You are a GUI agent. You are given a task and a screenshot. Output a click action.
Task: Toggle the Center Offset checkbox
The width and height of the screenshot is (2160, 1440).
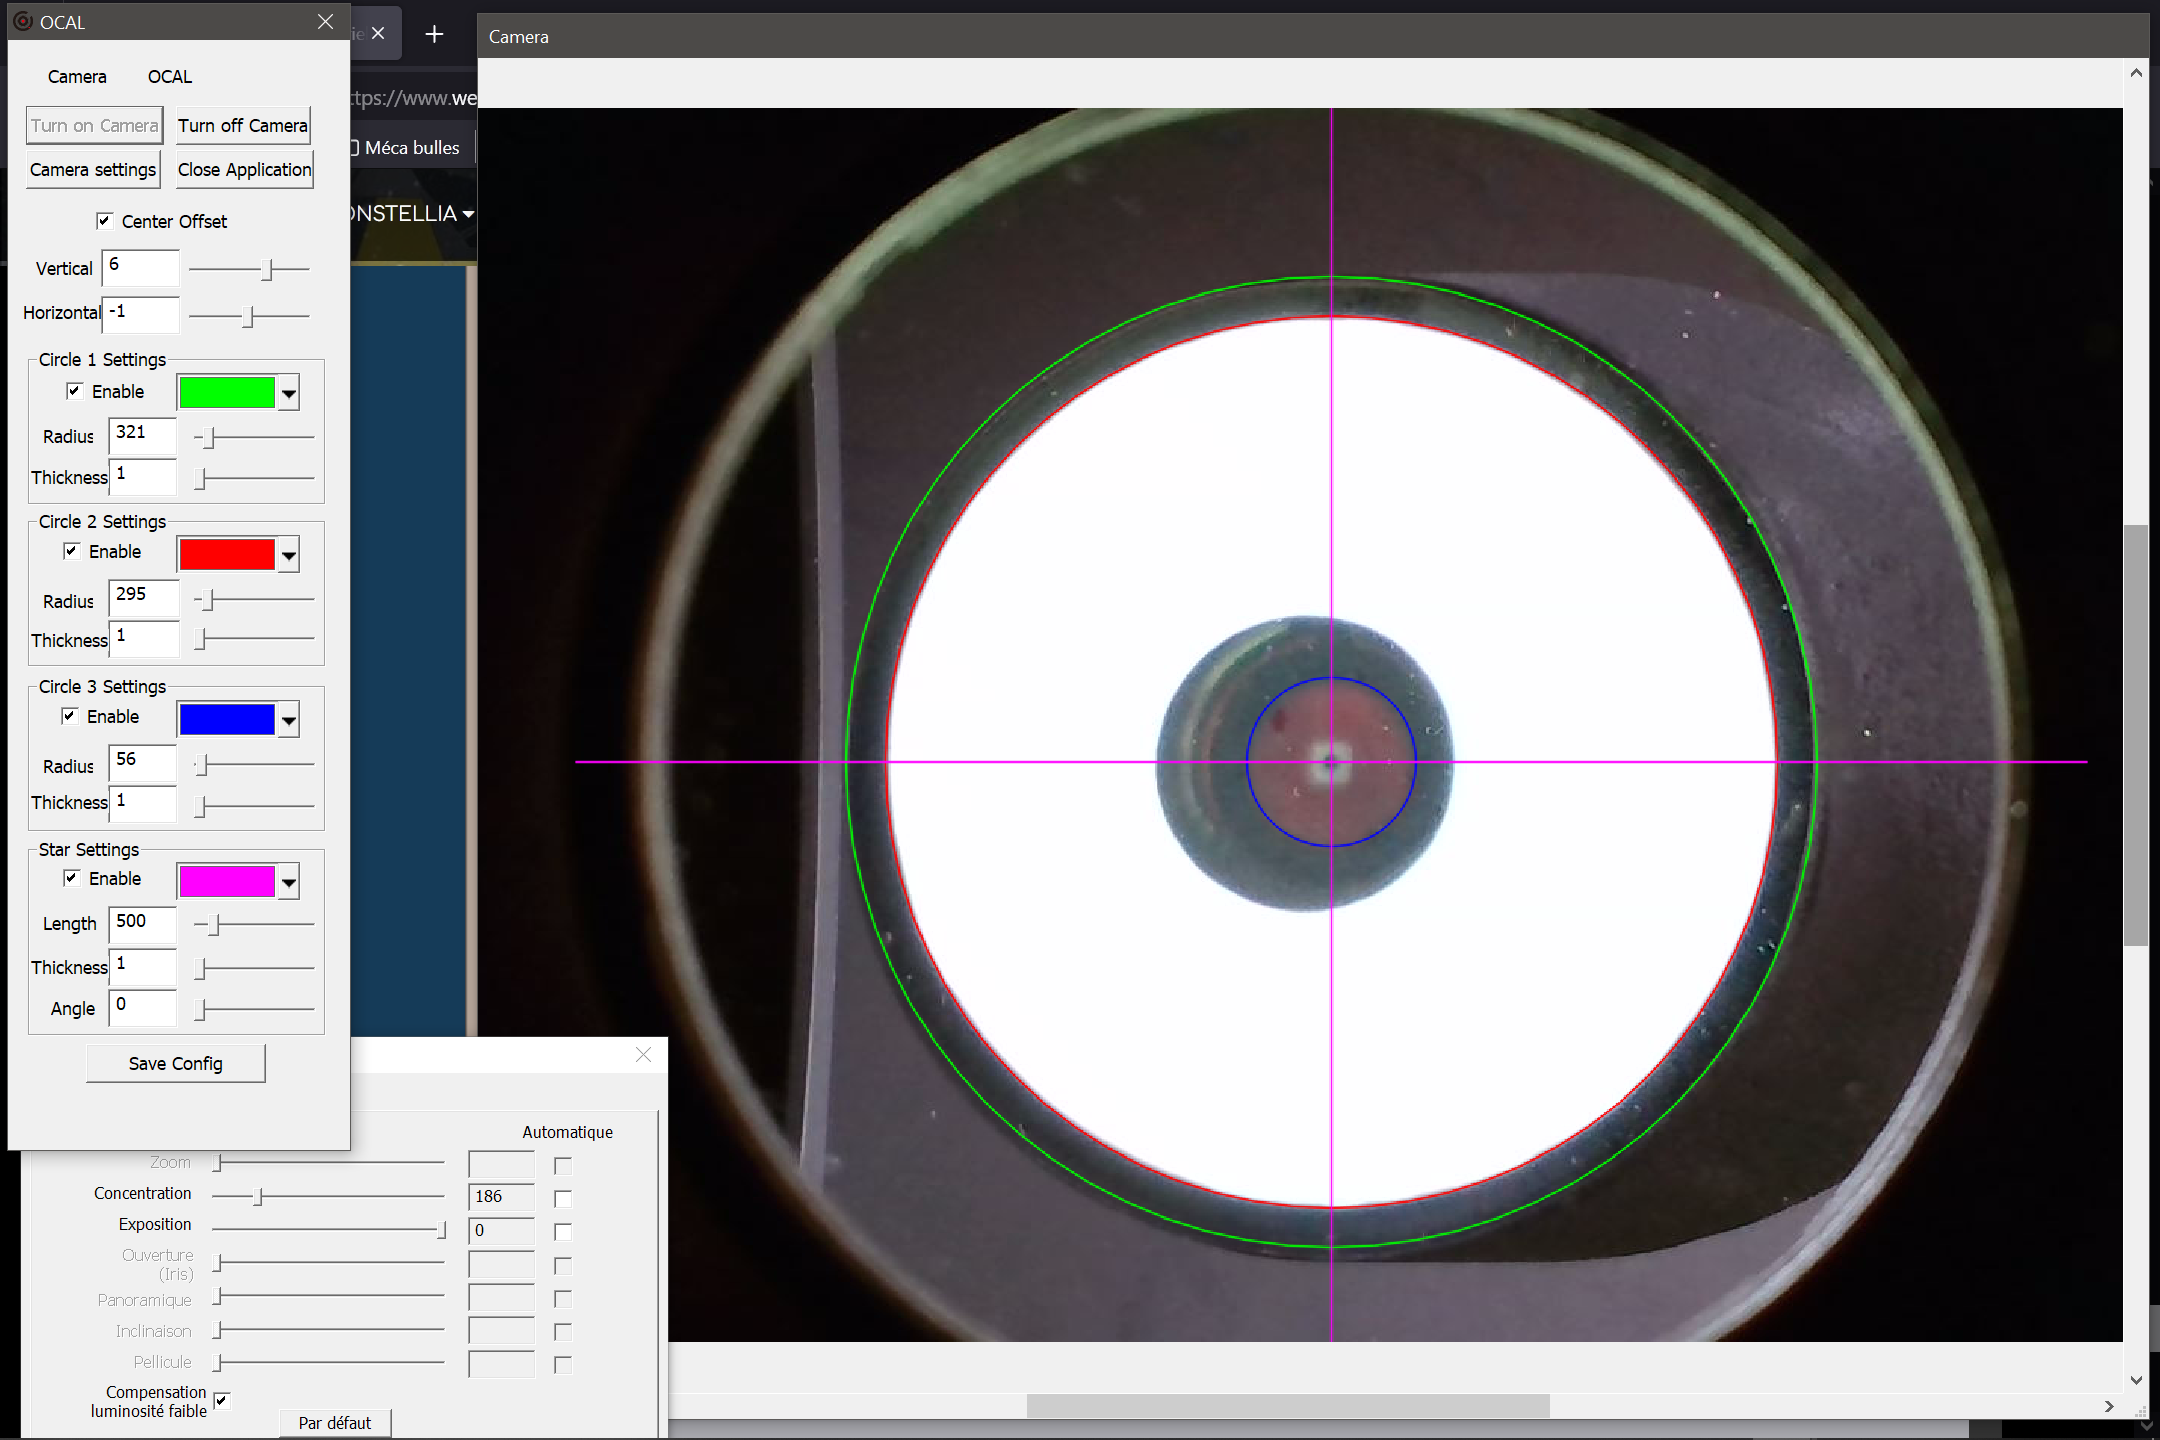(104, 221)
